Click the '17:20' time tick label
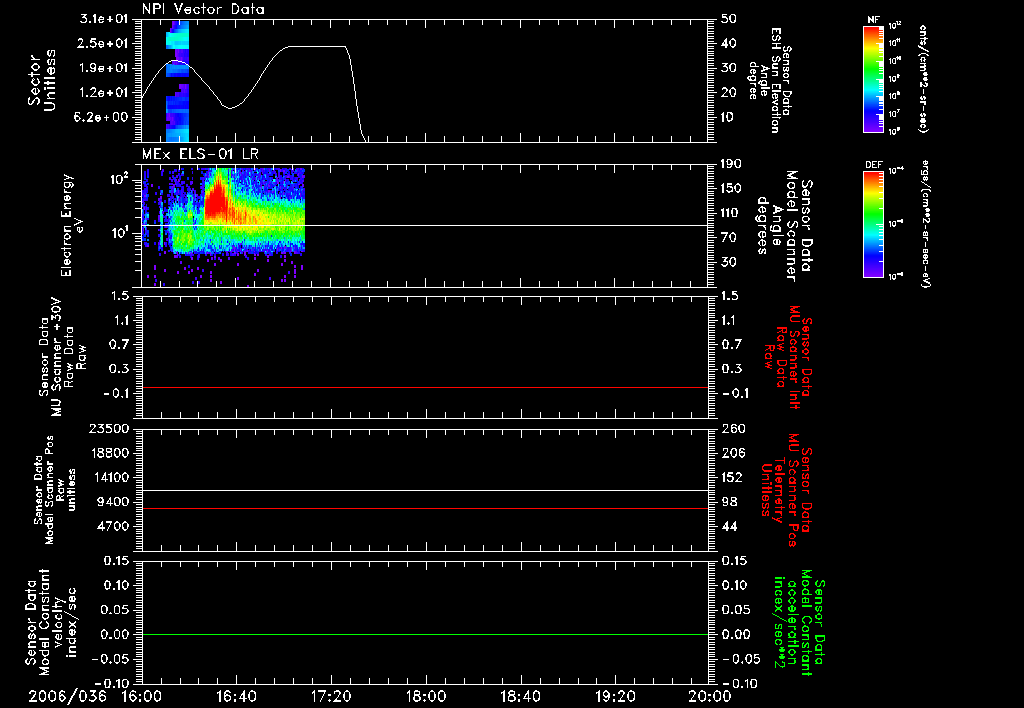 pos(331,696)
